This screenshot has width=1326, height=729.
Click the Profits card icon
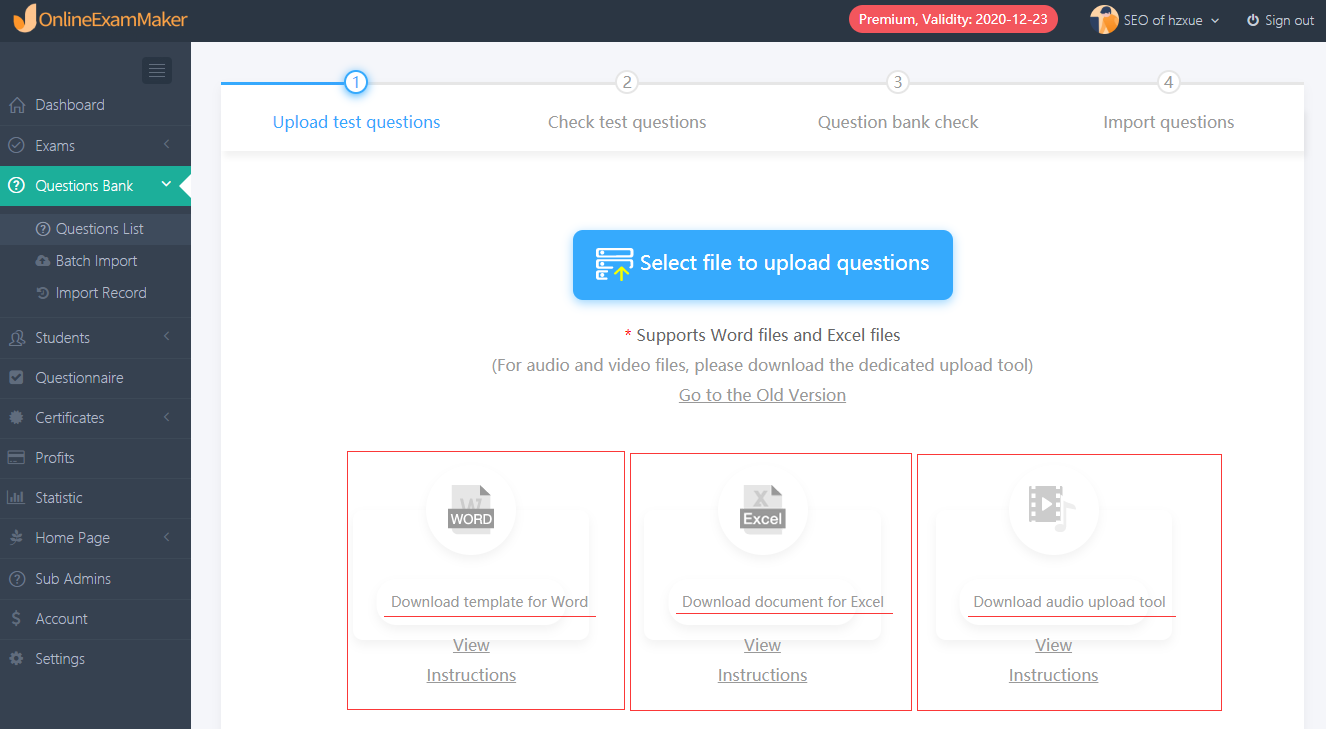coord(16,458)
